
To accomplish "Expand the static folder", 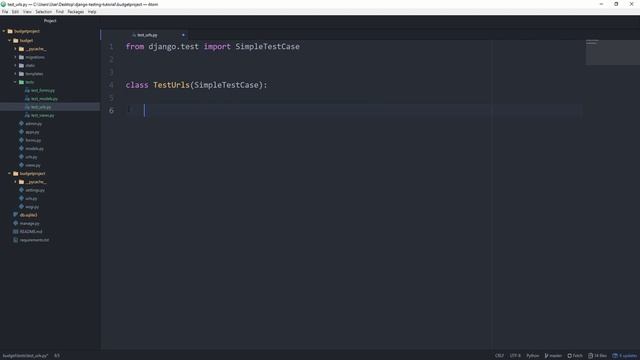I will pos(16,65).
